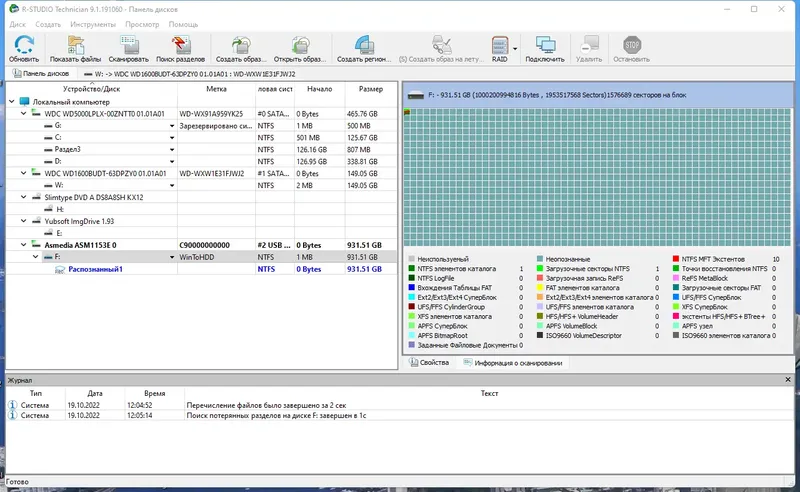Collapse Asmedia ASM1153E node
Image resolution: width=800 pixels, height=492 pixels.
(x=23, y=245)
